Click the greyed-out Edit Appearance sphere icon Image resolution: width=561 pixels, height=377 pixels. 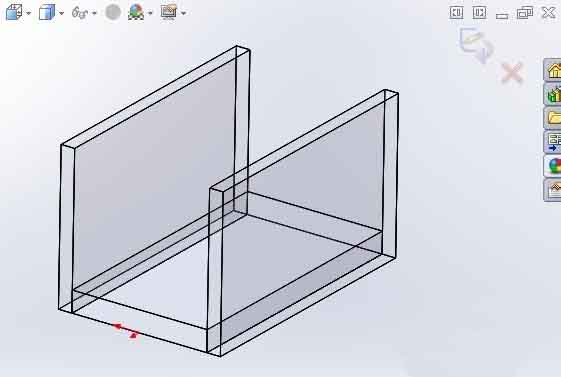pyautogui.click(x=113, y=13)
